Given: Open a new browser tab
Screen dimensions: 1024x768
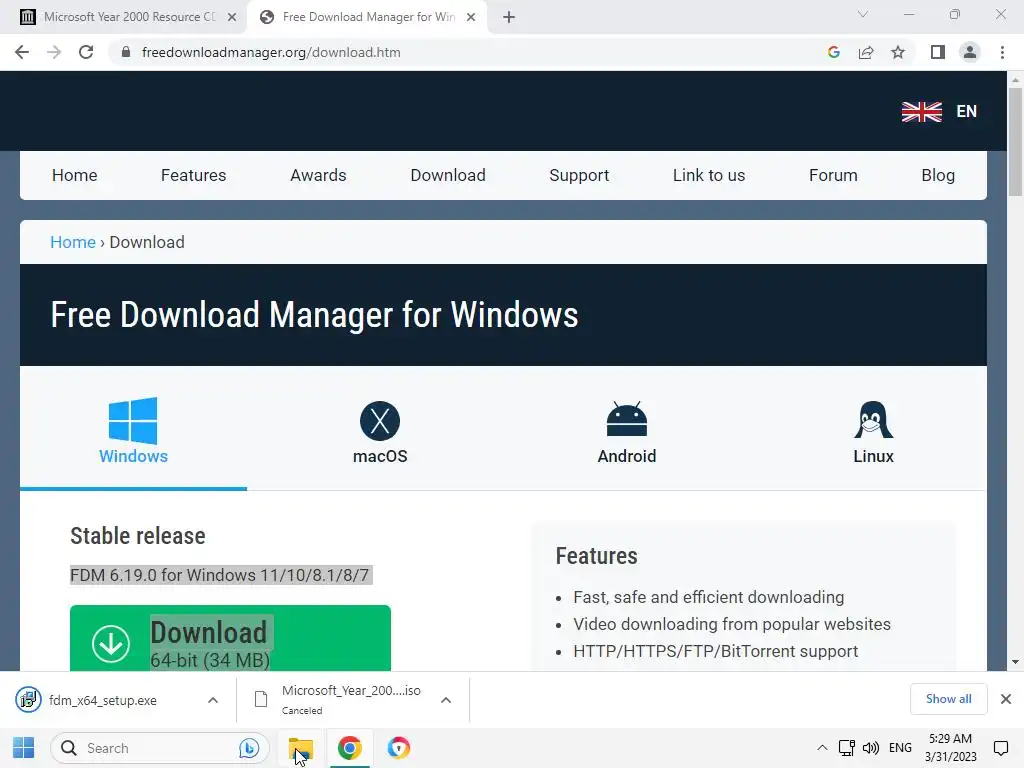Looking at the screenshot, I should pyautogui.click(x=509, y=17).
